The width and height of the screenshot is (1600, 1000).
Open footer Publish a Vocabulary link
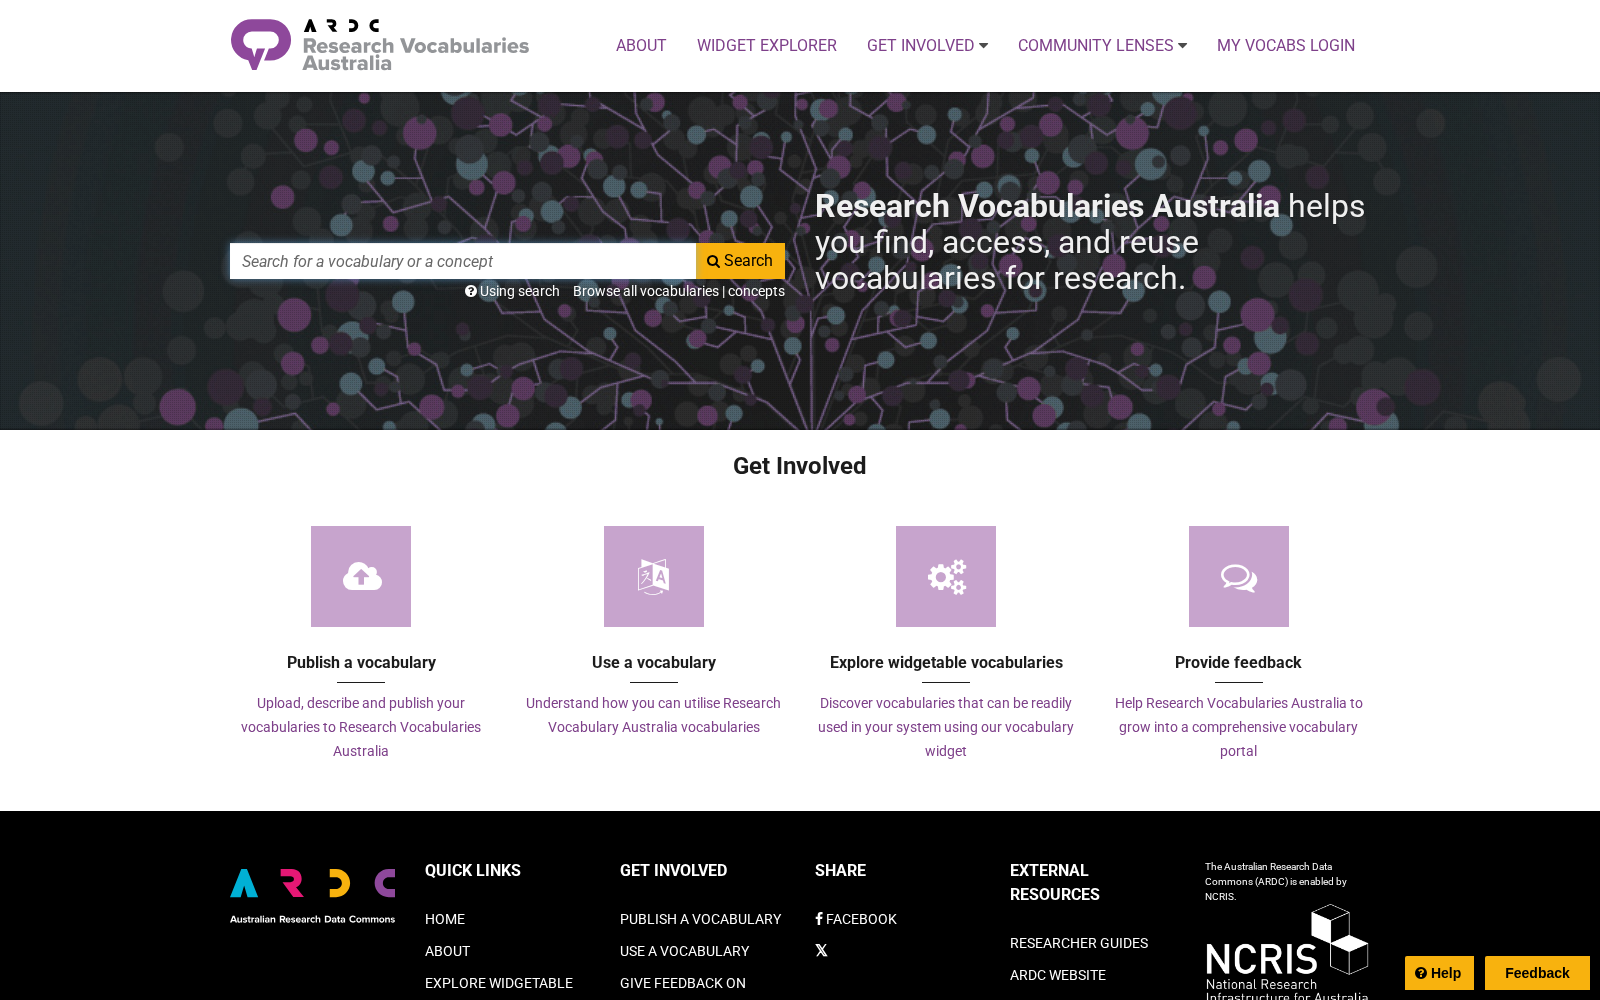700,919
